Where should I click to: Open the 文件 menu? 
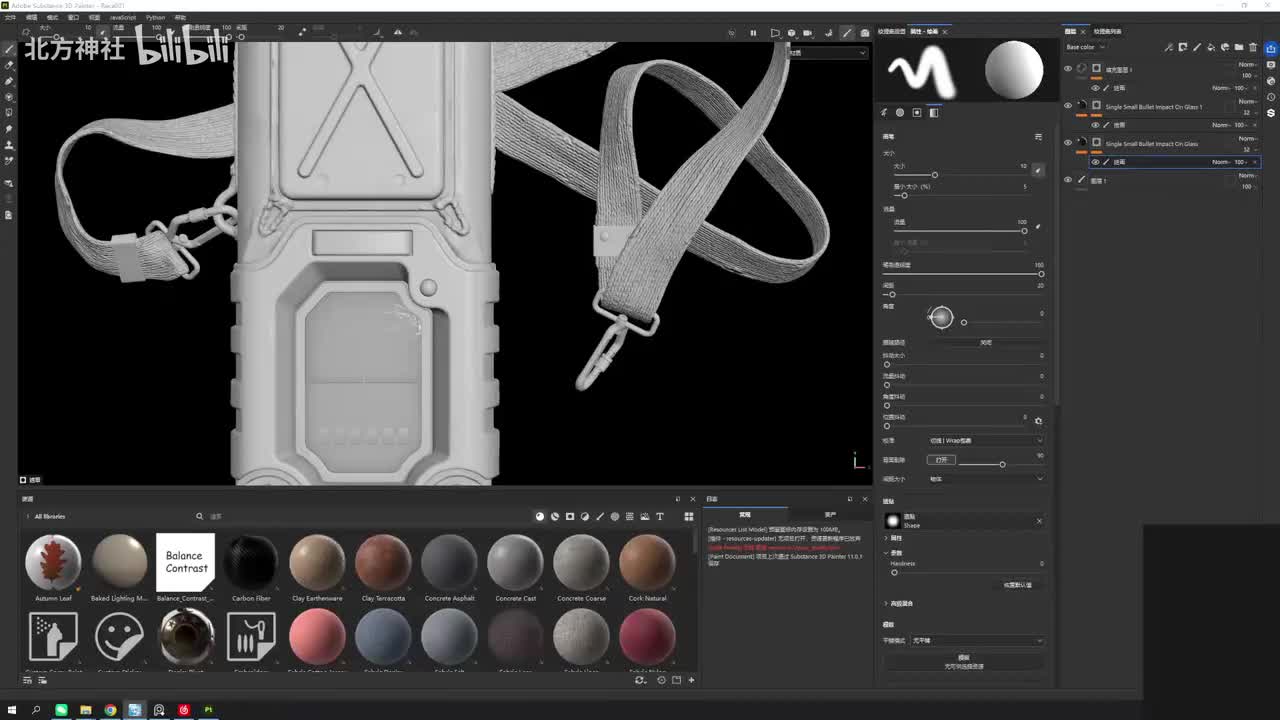(10, 18)
